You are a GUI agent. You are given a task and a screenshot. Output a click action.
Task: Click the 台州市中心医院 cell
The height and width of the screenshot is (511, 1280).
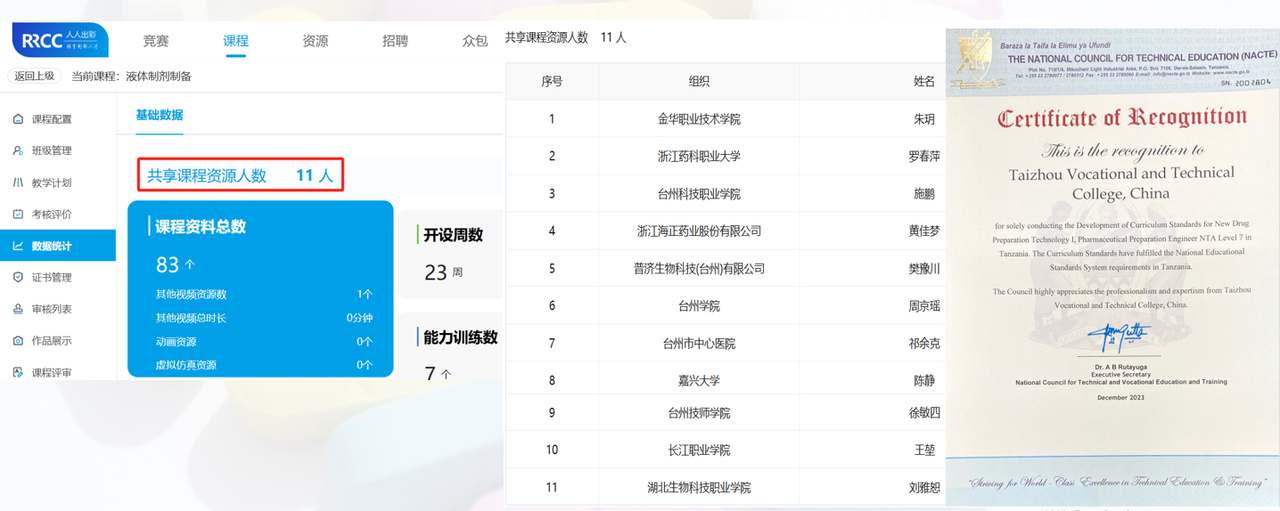pyautogui.click(x=699, y=343)
